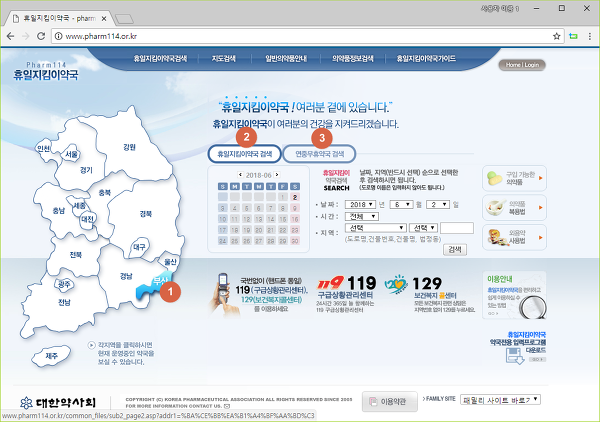Click the 검색 search button
This screenshot has height=422, width=600.
point(455,249)
